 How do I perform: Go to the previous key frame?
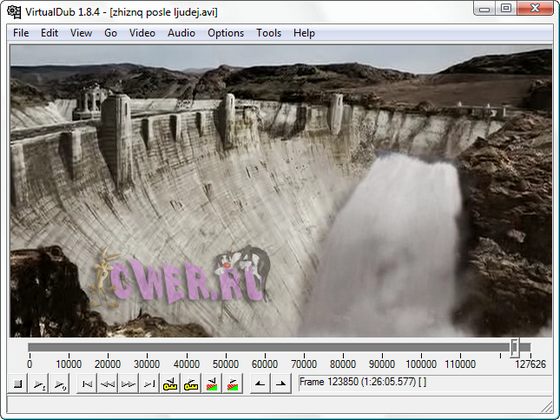170,384
